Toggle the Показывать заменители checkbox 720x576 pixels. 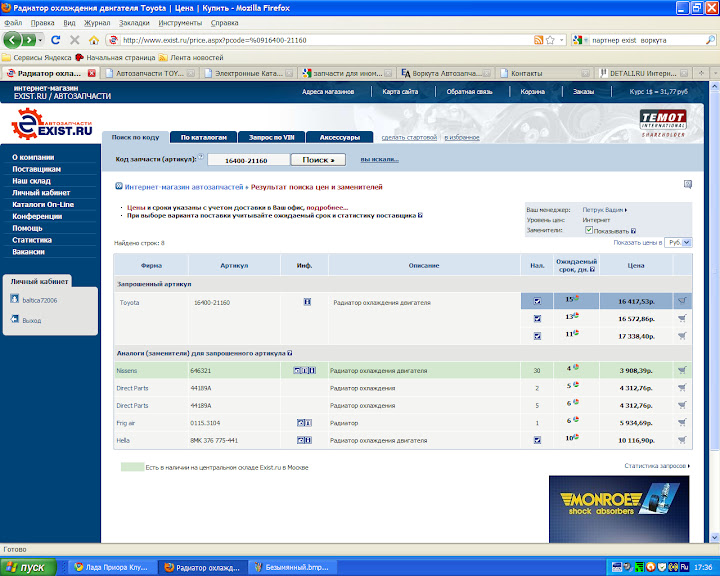pyautogui.click(x=588, y=230)
